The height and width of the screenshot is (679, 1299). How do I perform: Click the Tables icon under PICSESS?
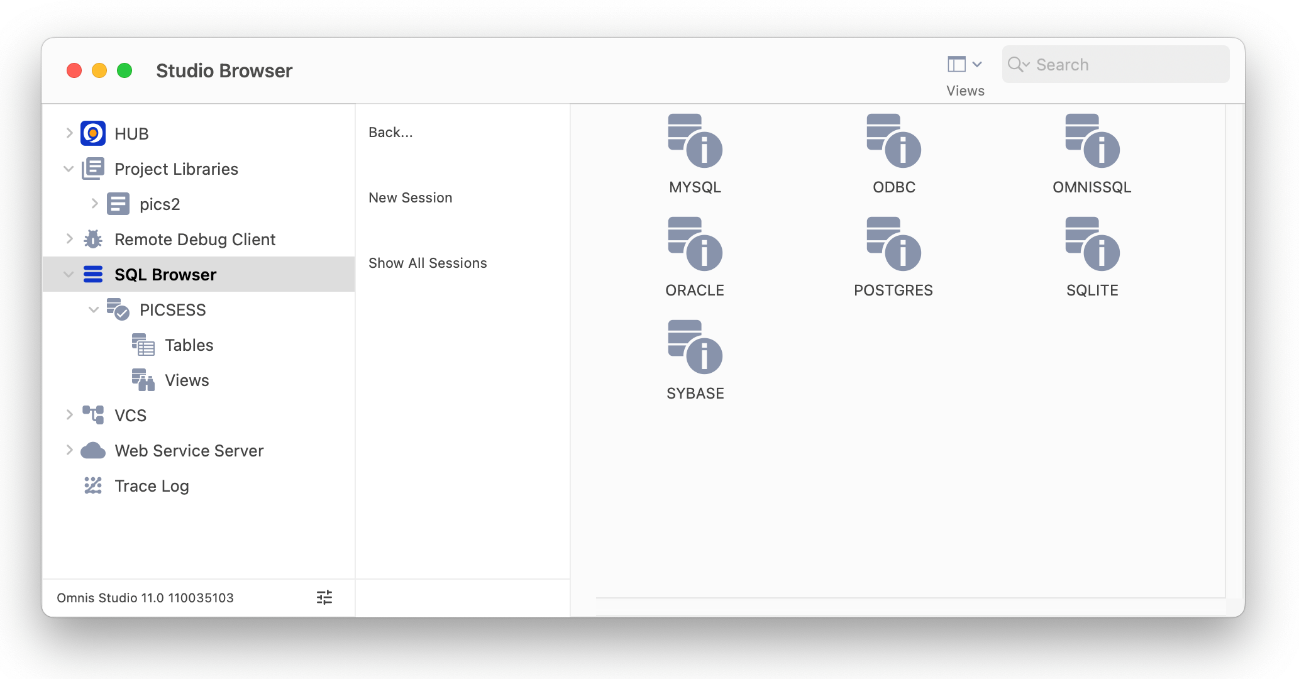coord(143,345)
